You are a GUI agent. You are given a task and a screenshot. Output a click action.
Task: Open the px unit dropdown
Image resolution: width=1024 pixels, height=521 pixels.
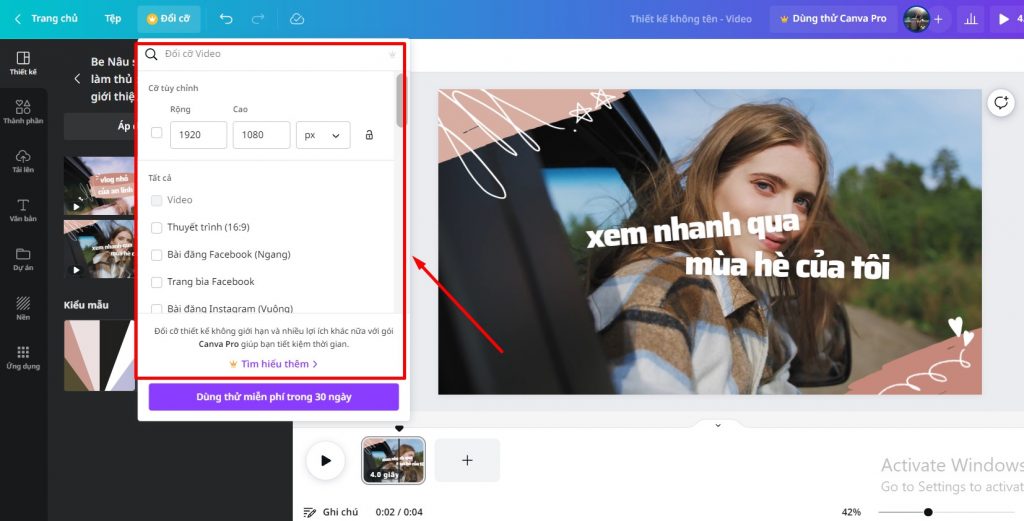[323, 135]
